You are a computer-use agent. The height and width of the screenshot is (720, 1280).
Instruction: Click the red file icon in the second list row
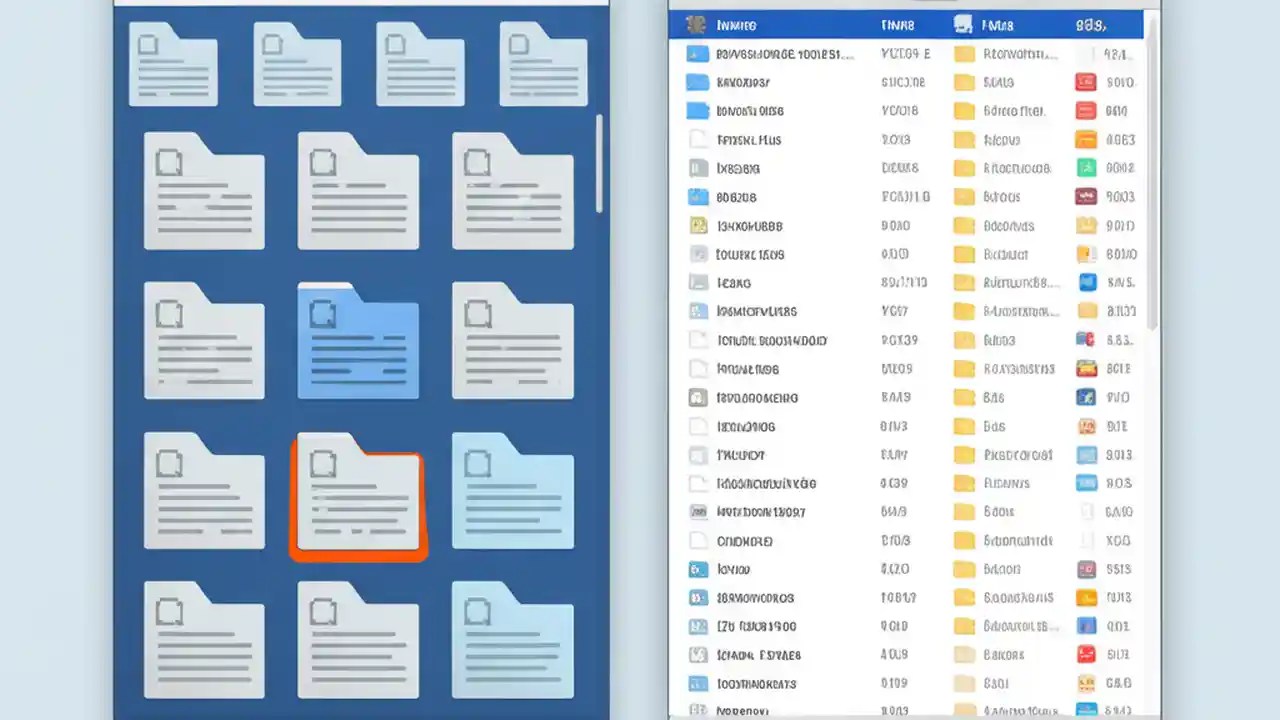[x=1085, y=82]
